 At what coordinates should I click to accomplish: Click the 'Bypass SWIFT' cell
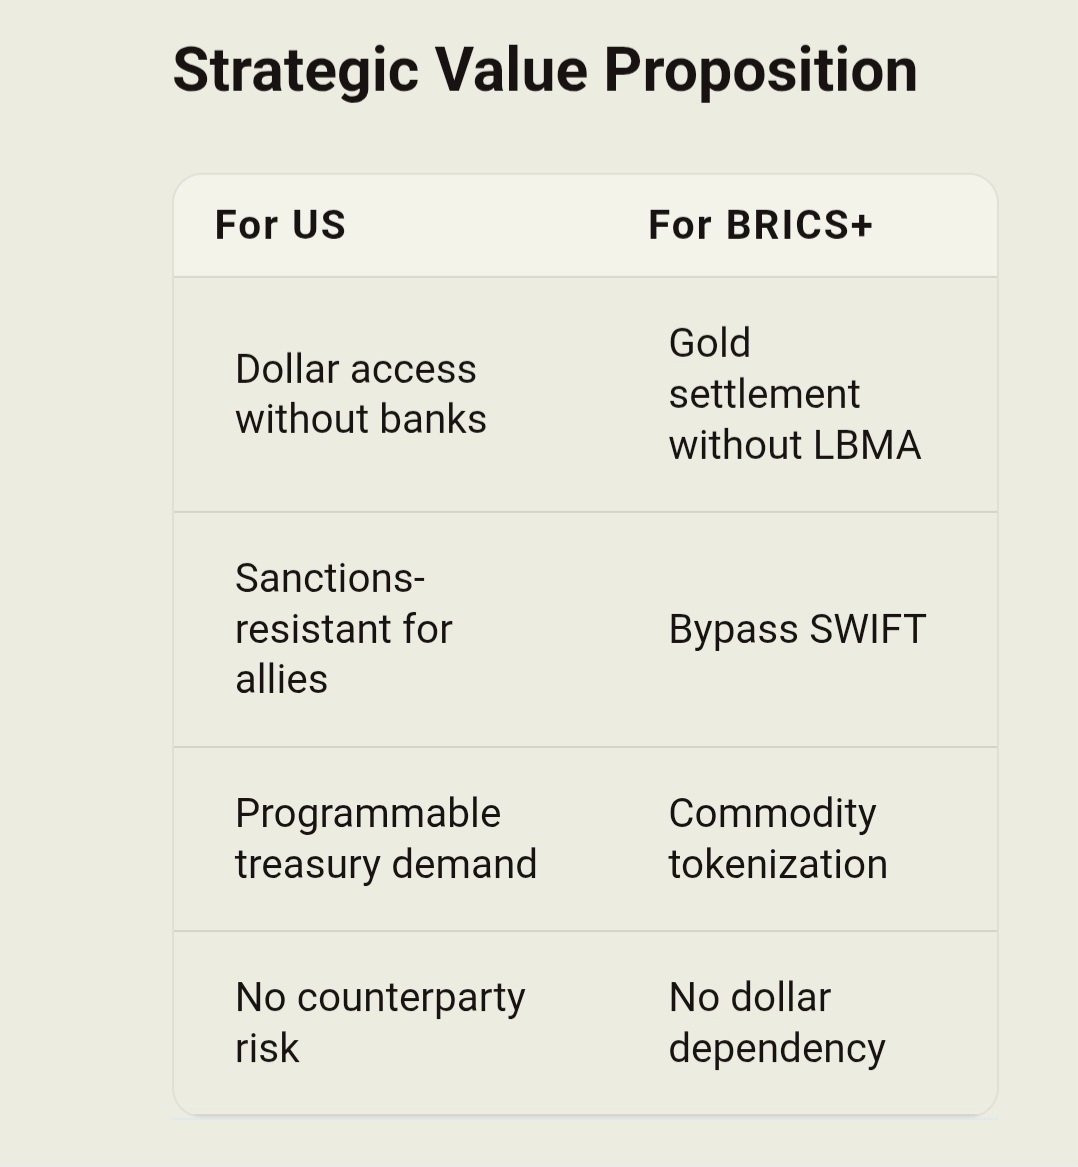point(797,629)
